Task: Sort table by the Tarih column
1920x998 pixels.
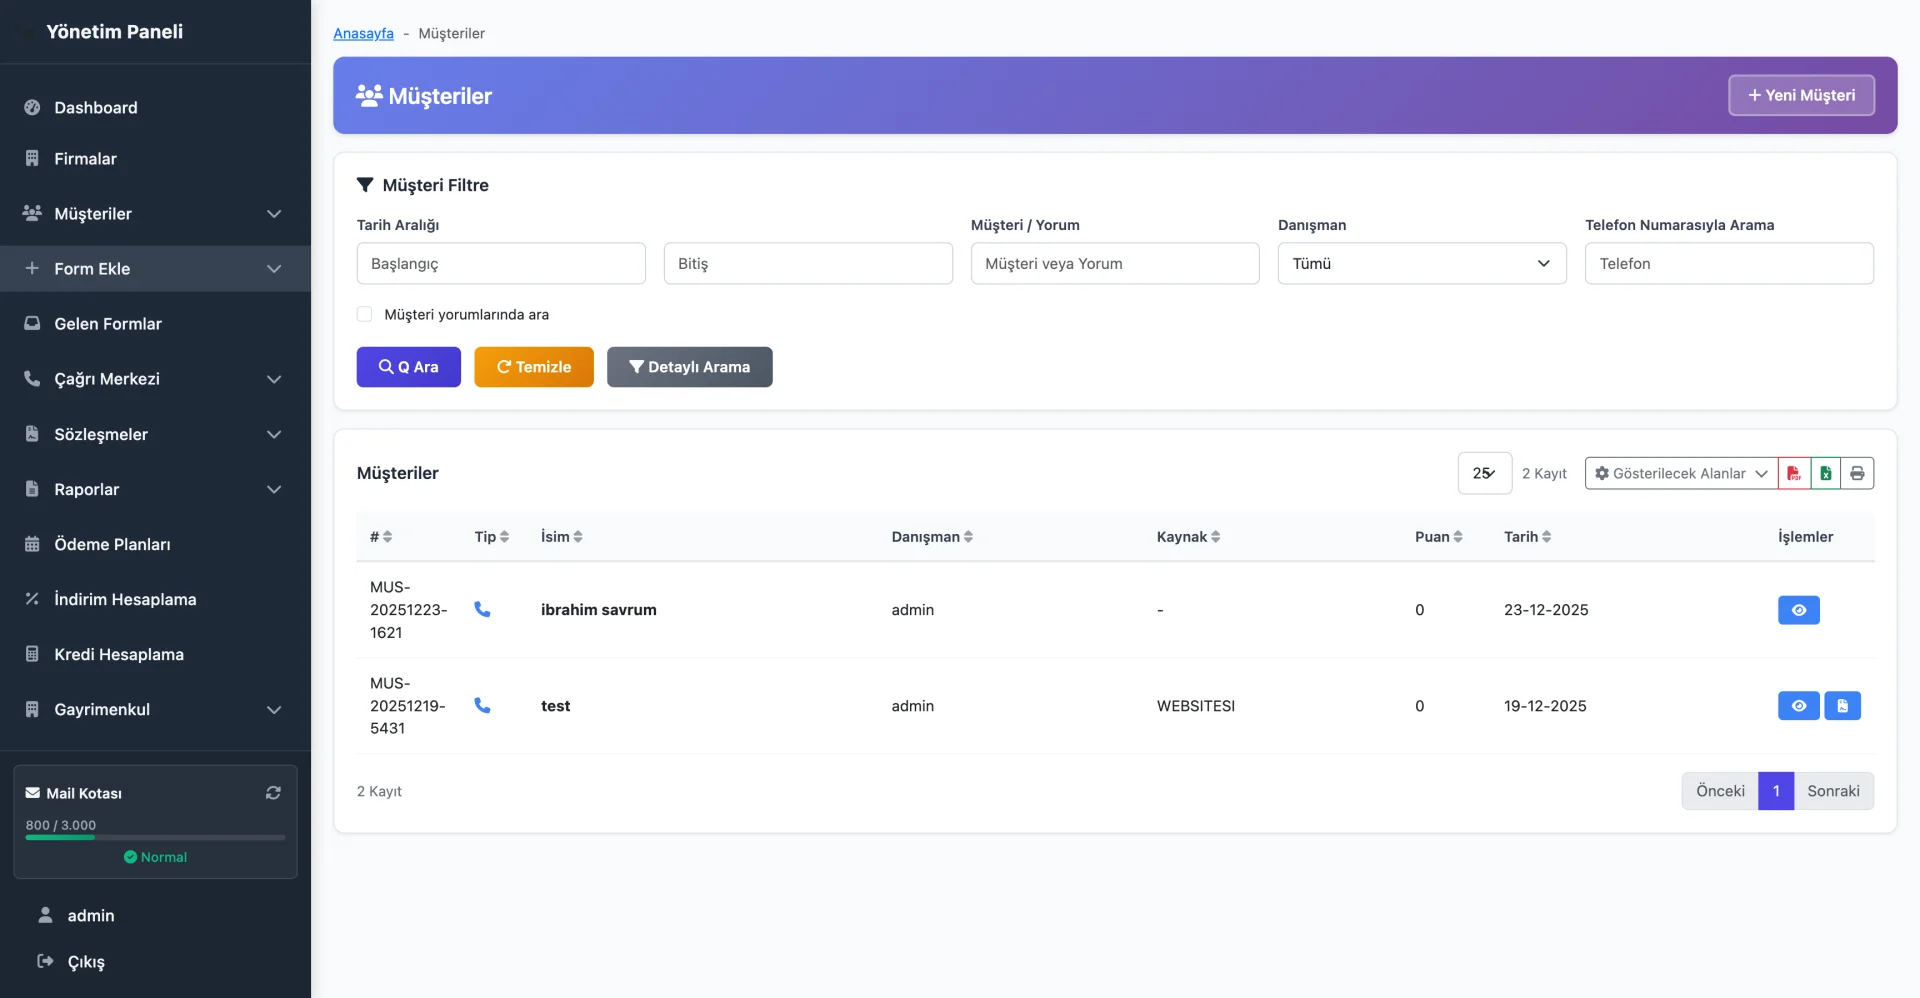Action: [x=1527, y=537]
